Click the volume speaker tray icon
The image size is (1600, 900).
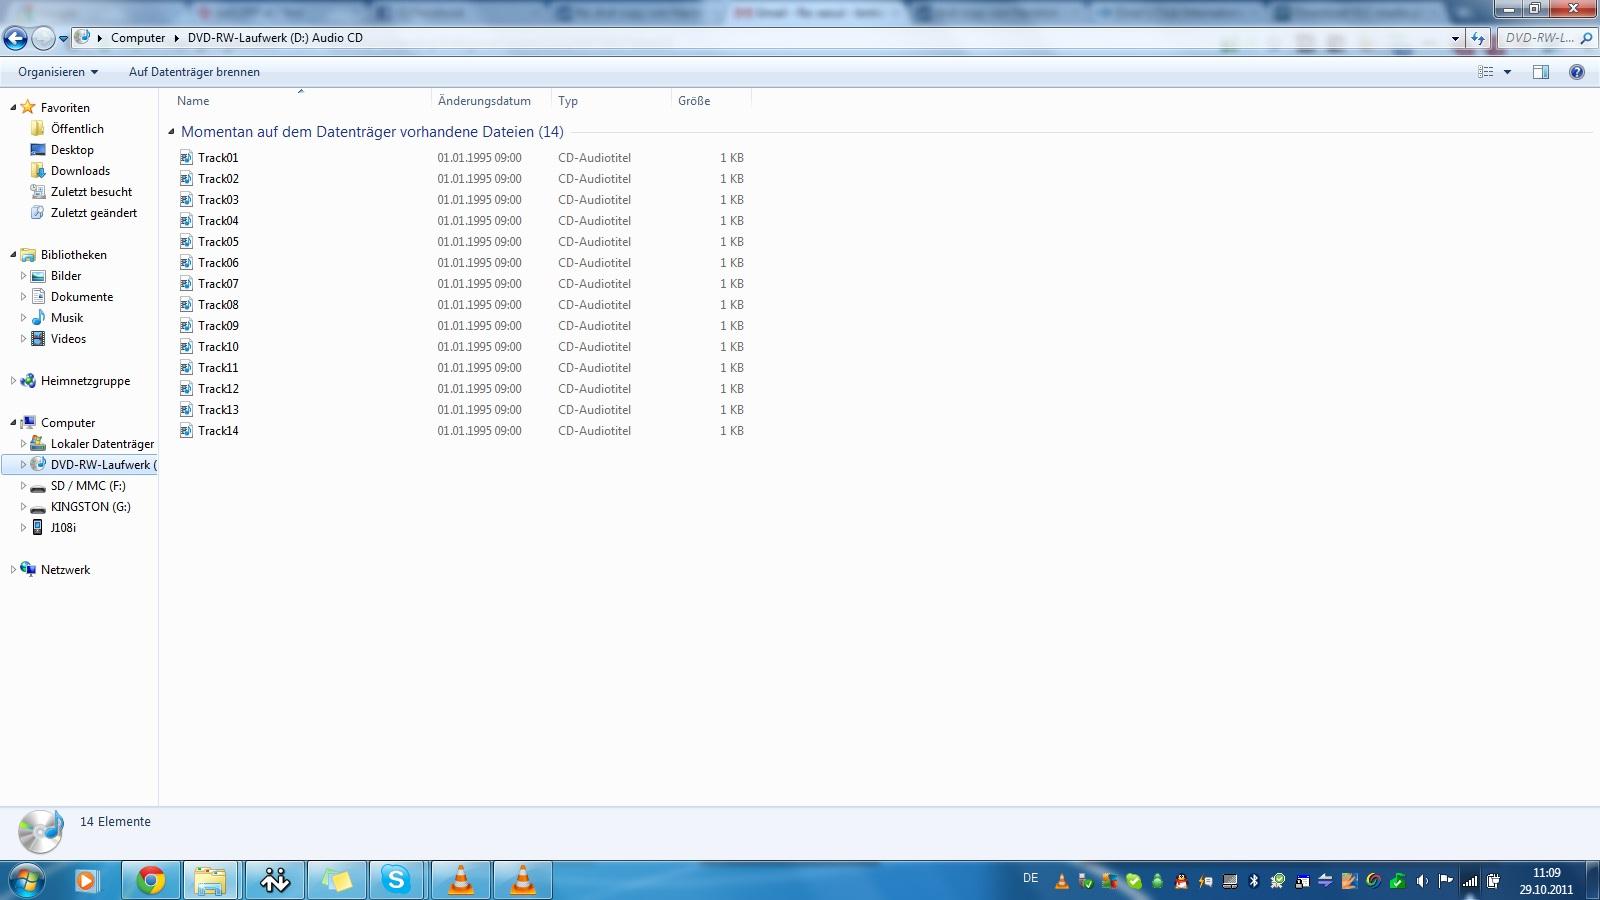click(x=1422, y=881)
